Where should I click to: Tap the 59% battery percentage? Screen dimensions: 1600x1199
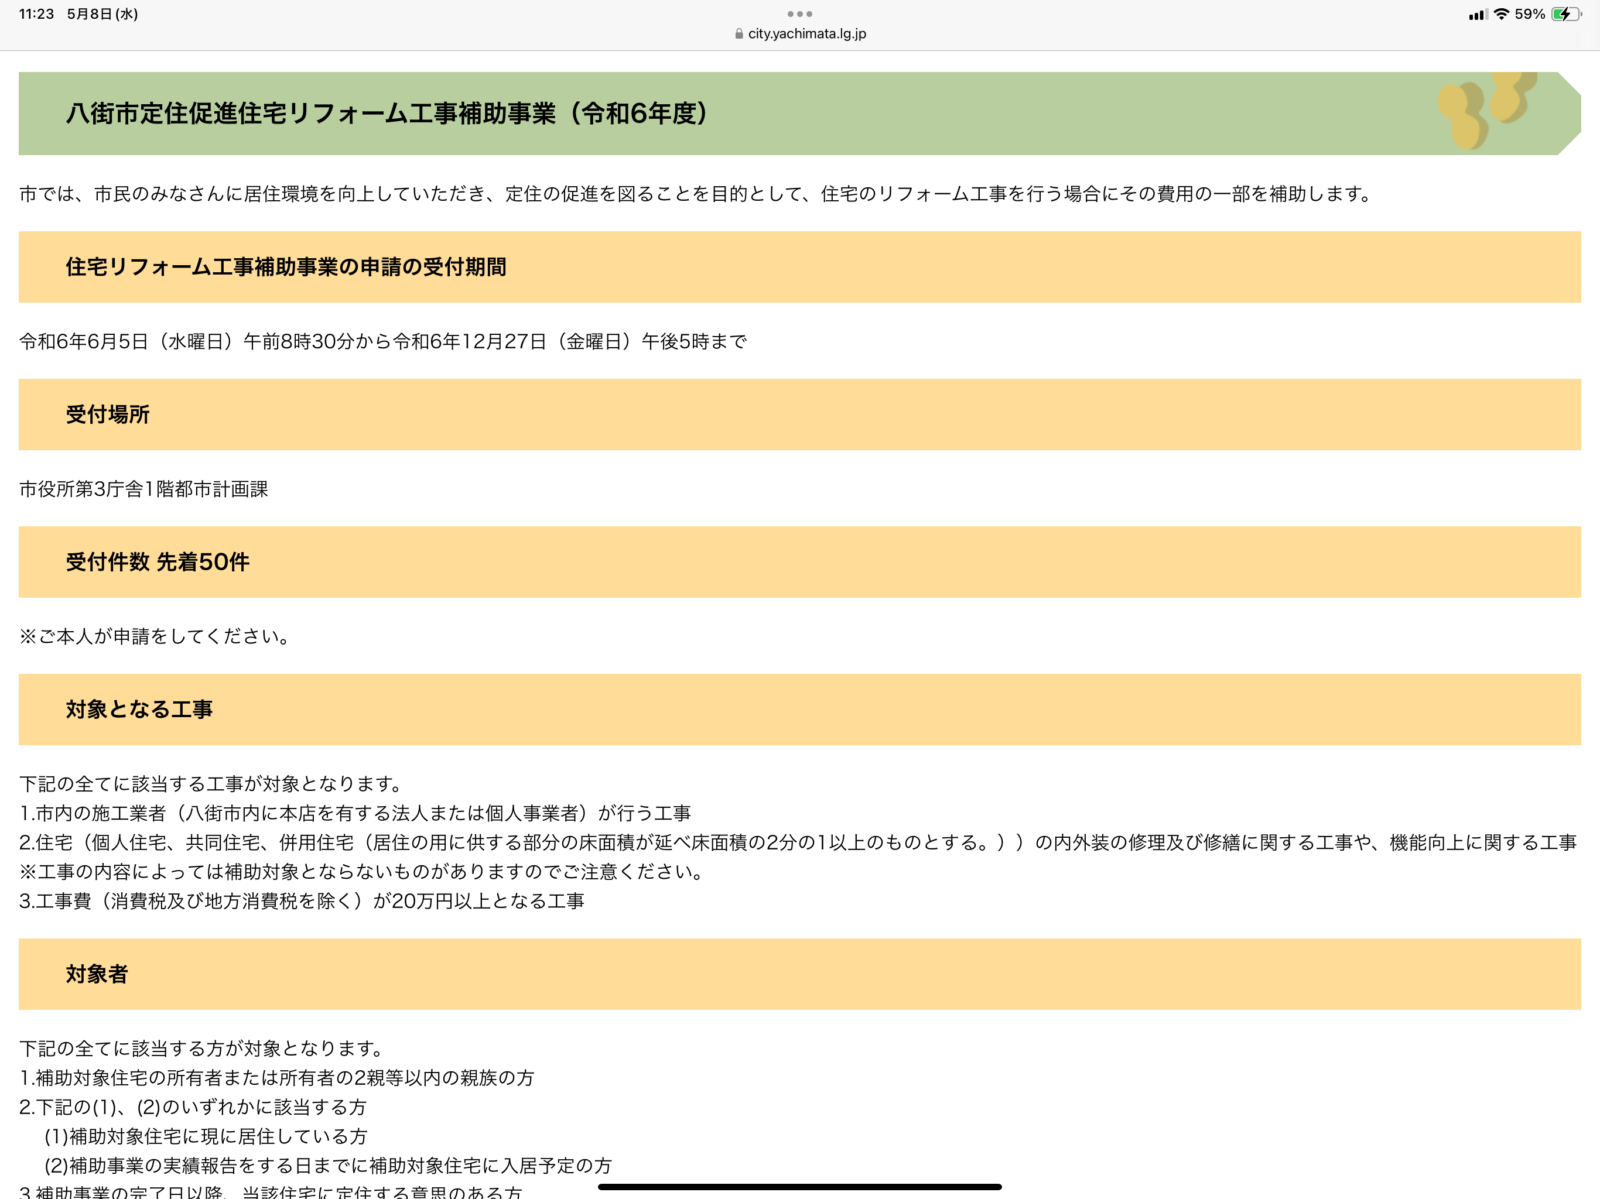(x=1529, y=14)
